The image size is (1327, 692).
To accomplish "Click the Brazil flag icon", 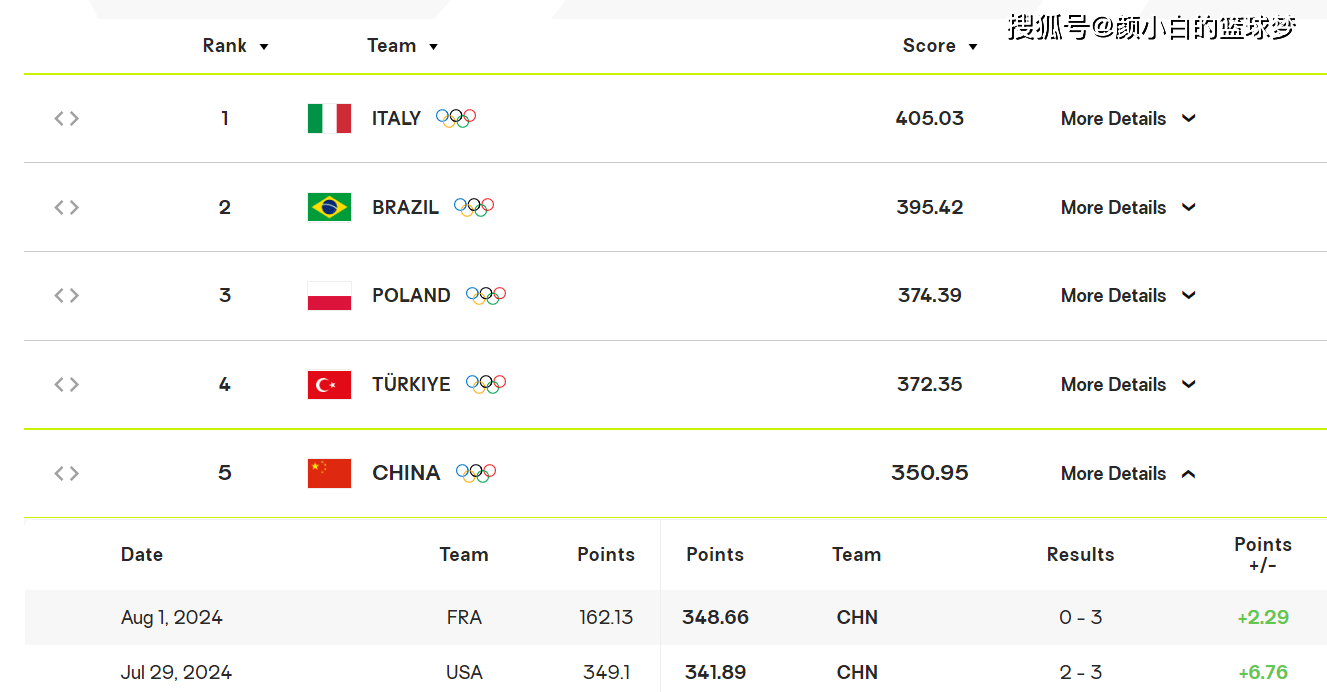I will coord(329,207).
